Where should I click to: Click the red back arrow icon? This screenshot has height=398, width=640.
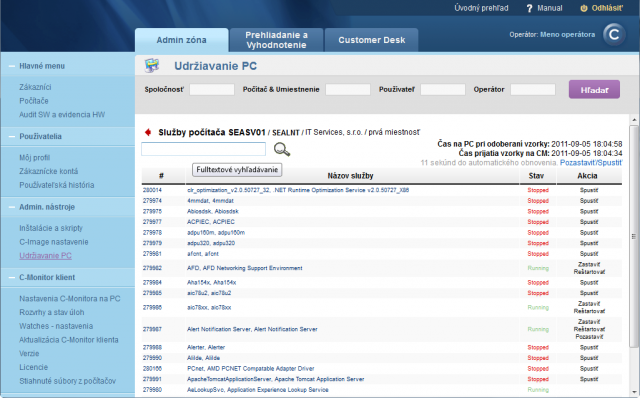[x=148, y=132]
